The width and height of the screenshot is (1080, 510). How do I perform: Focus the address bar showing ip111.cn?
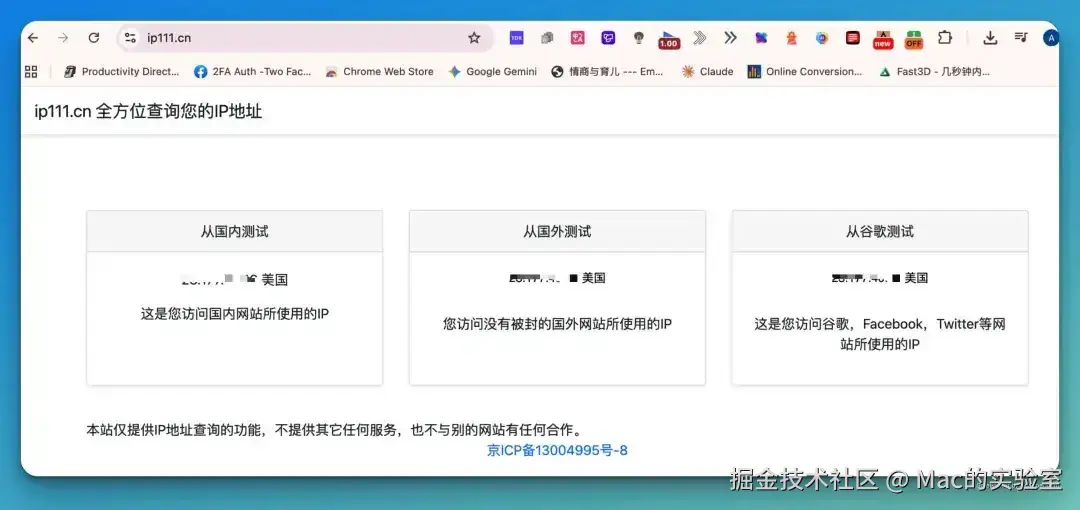[x=306, y=38]
